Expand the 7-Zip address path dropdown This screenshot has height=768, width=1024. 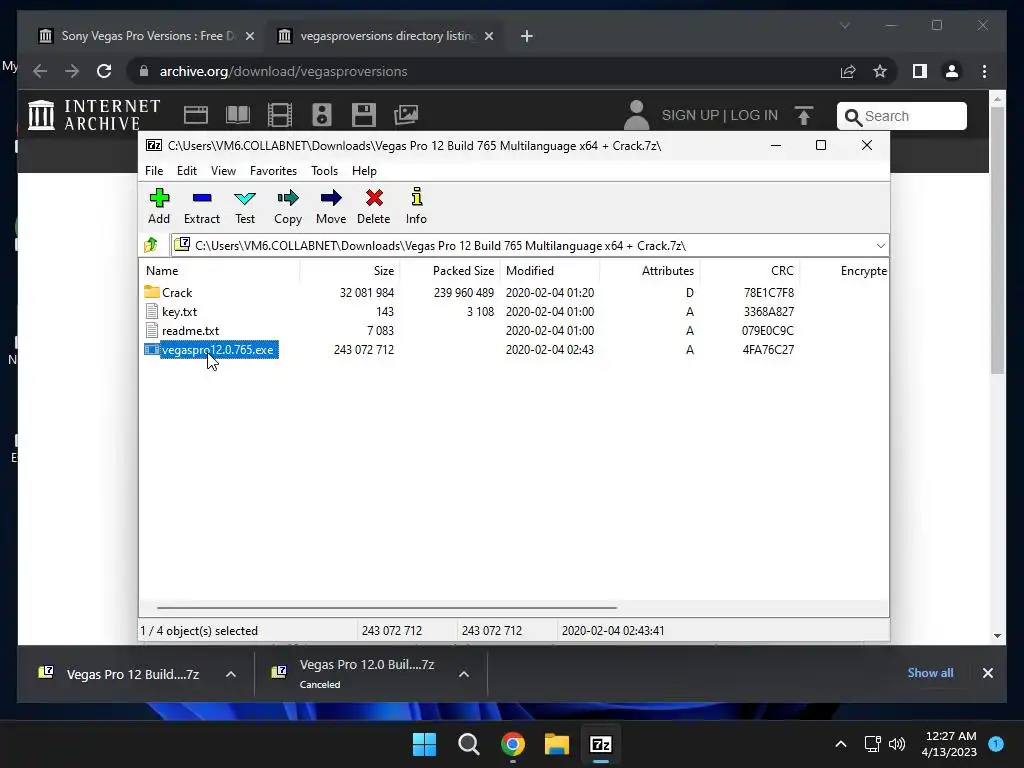tap(880, 246)
